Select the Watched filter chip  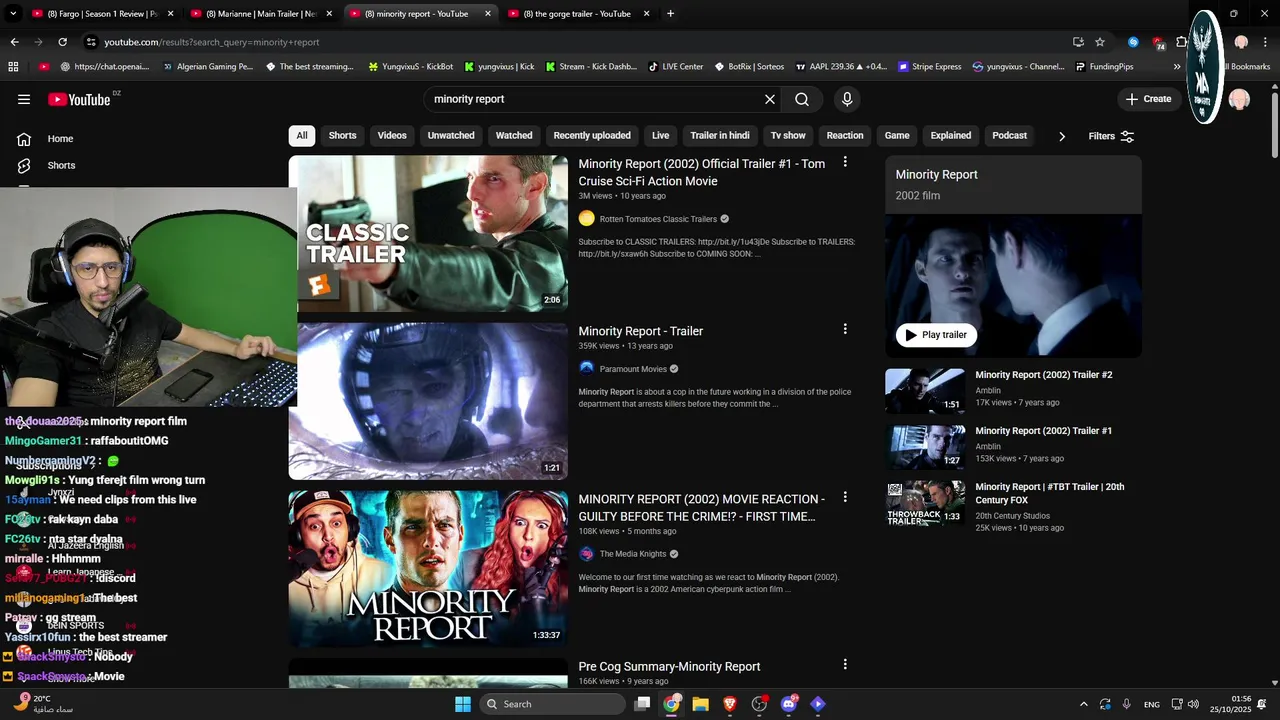tap(514, 136)
